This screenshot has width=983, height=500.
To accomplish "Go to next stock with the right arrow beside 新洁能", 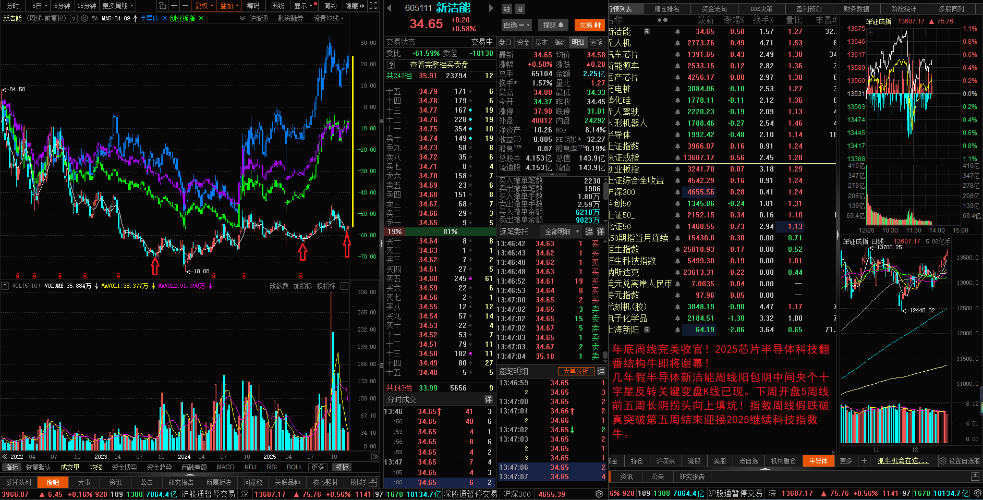I will coord(491,8).
